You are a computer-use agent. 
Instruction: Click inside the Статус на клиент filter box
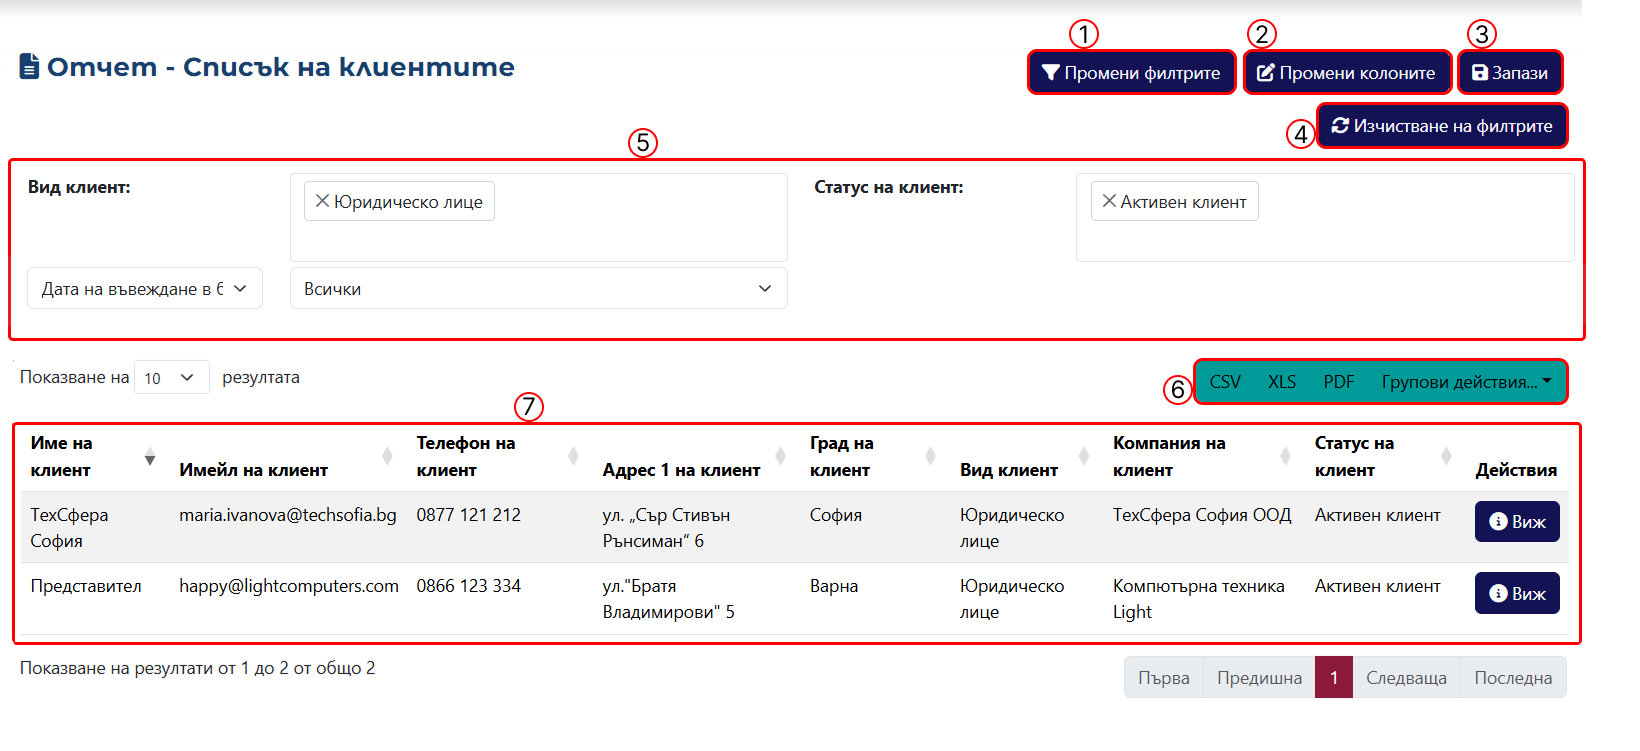[1325, 218]
